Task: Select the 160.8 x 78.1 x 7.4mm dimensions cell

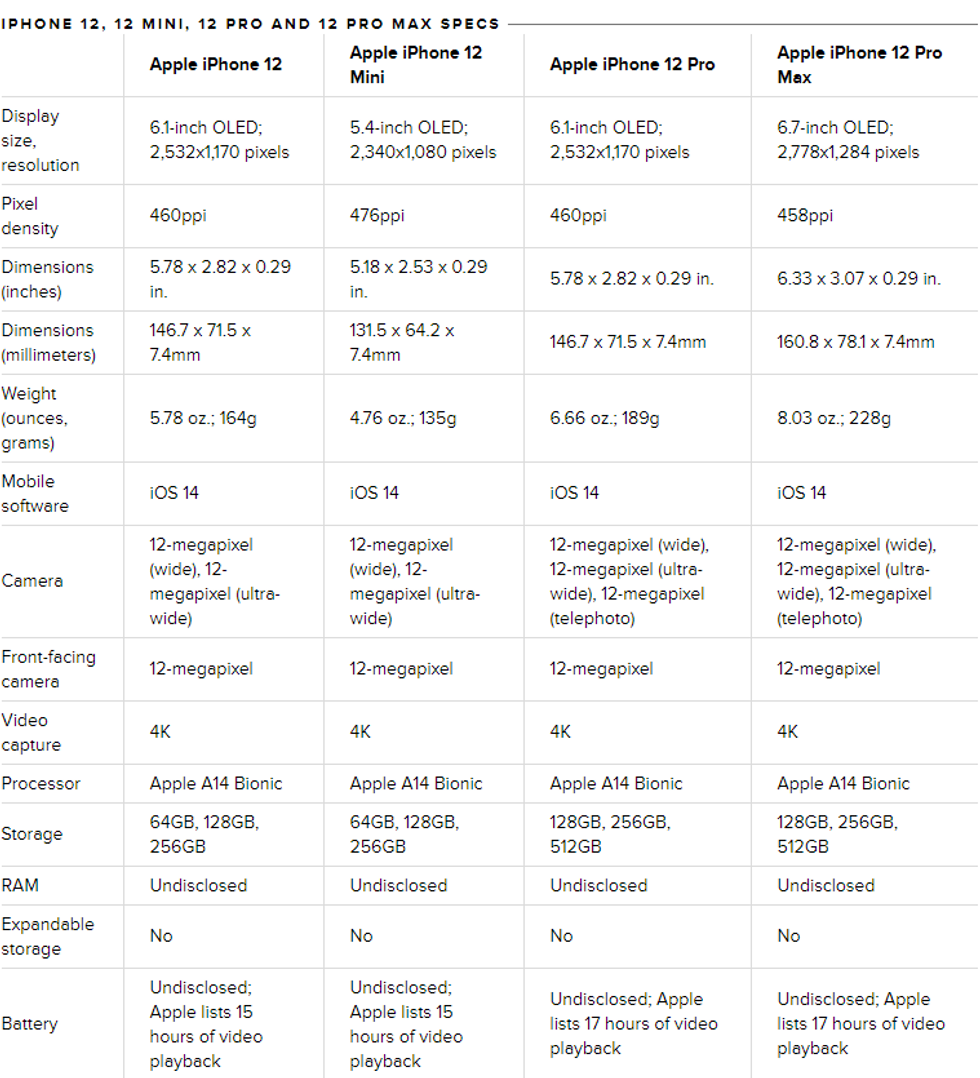Action: click(855, 342)
